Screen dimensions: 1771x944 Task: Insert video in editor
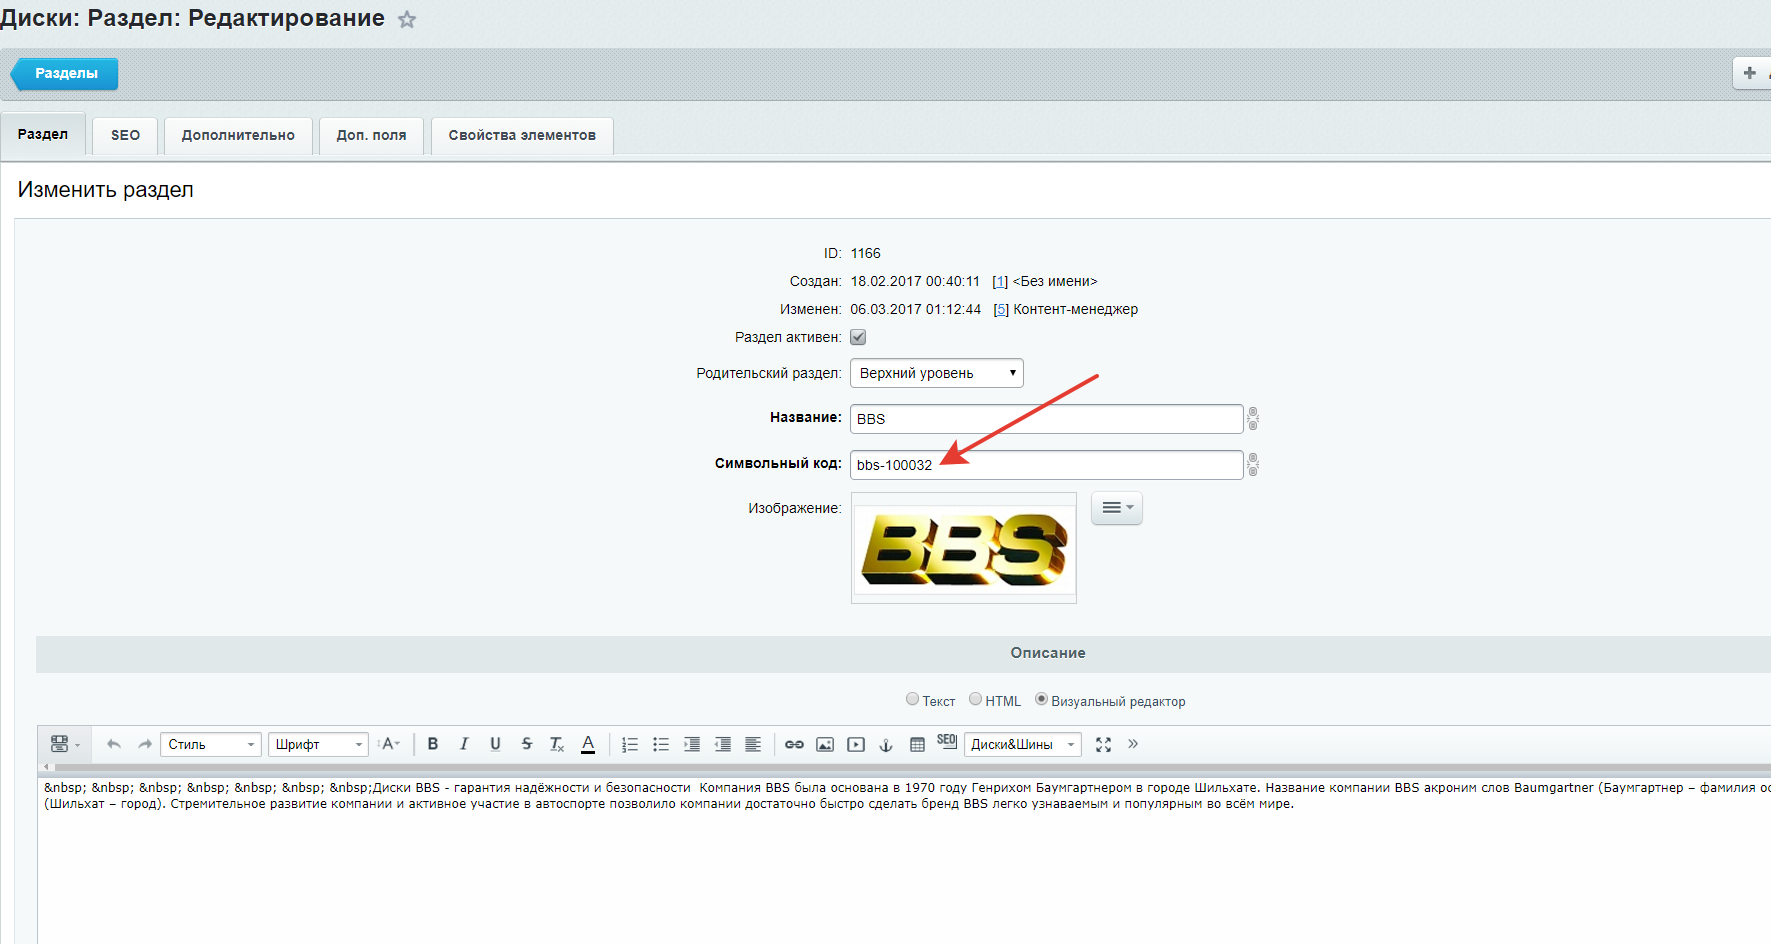point(856,744)
